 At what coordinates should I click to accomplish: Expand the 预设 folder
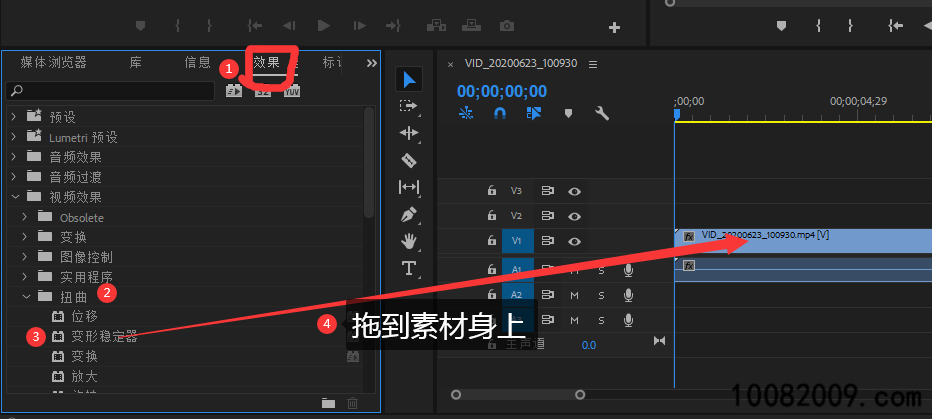pyautogui.click(x=14, y=117)
